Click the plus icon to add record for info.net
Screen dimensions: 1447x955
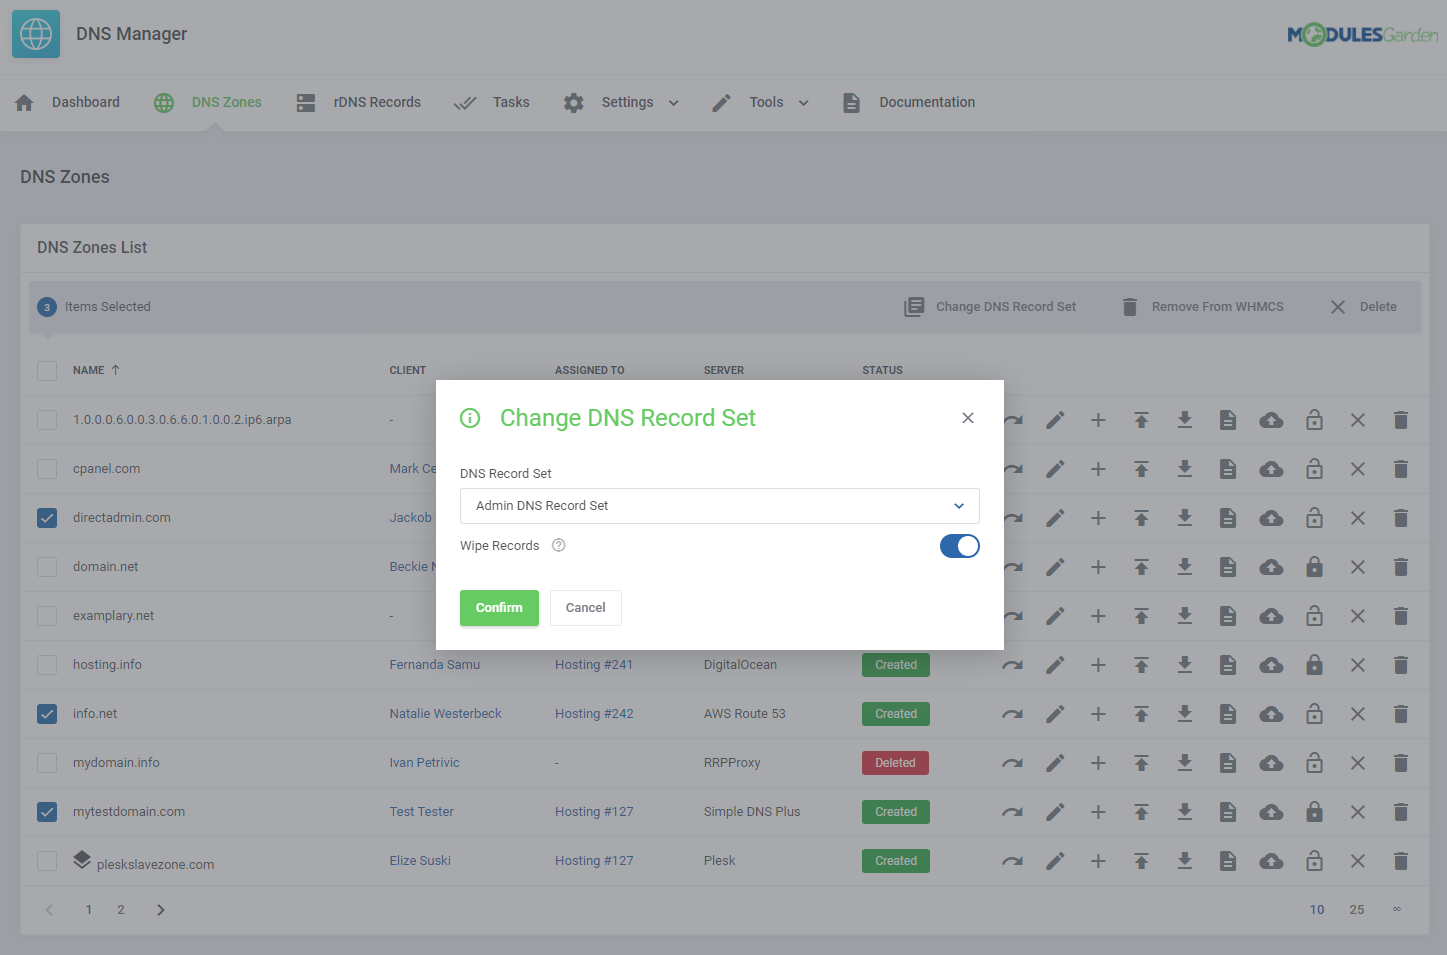pyautogui.click(x=1098, y=713)
